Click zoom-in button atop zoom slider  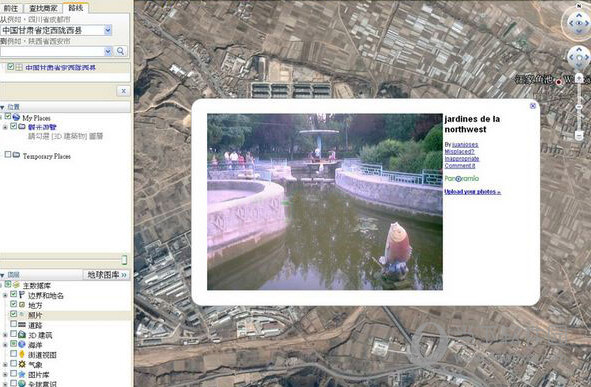pos(579,78)
